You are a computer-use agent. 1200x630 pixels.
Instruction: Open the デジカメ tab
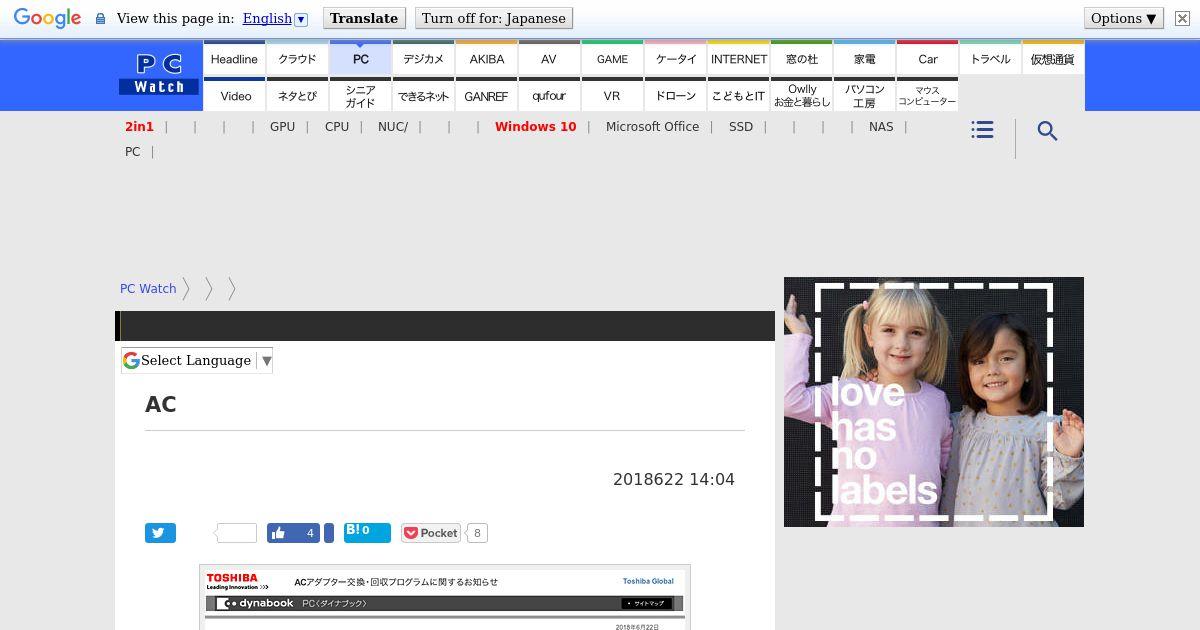tap(423, 59)
